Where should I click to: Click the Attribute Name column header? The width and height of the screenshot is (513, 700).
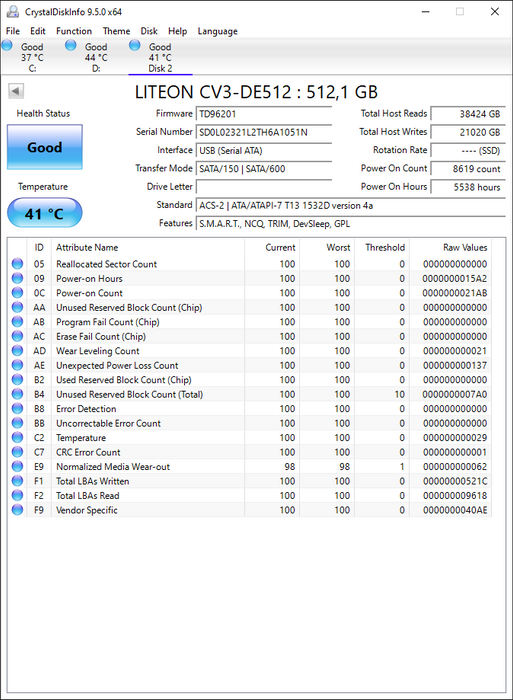pyautogui.click(x=148, y=247)
